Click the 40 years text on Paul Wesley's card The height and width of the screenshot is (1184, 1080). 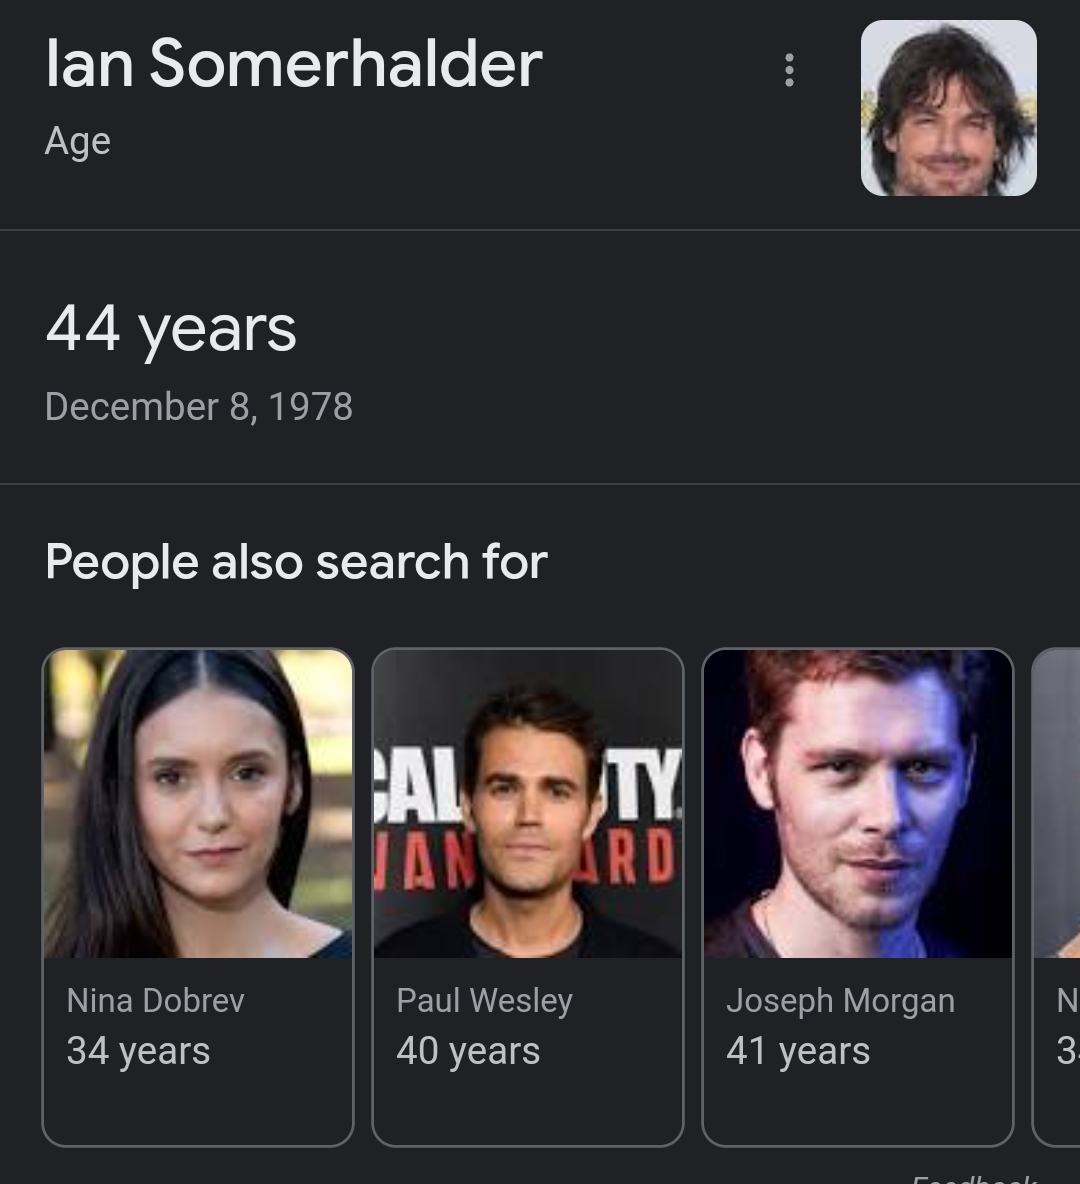468,1050
